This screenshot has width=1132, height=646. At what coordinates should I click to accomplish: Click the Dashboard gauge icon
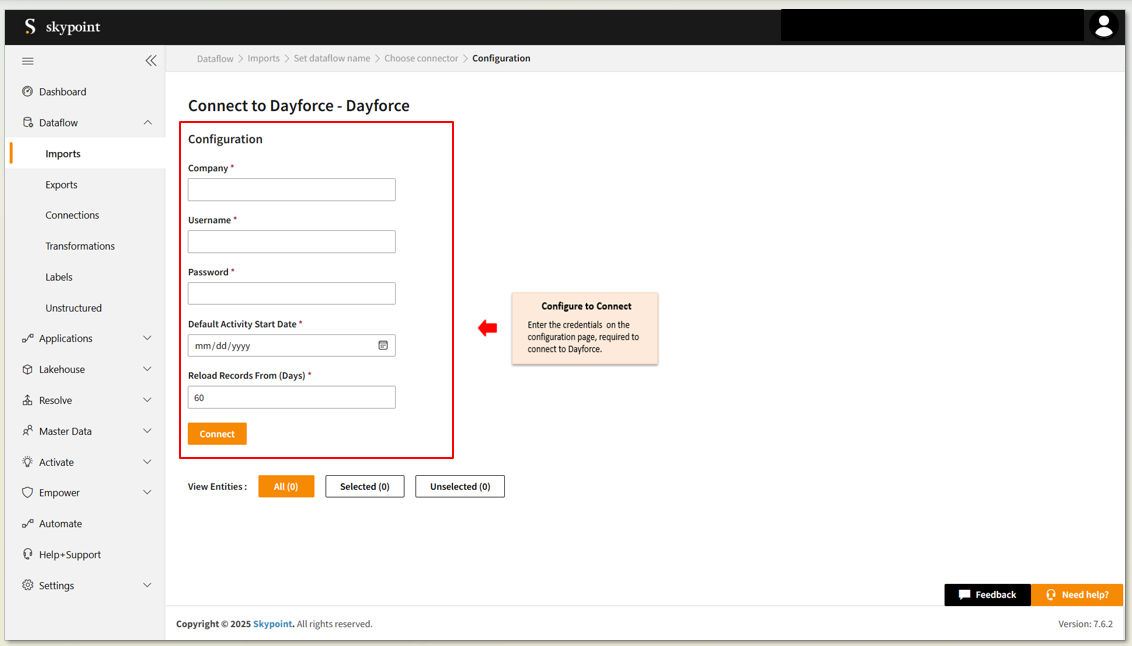coord(27,92)
